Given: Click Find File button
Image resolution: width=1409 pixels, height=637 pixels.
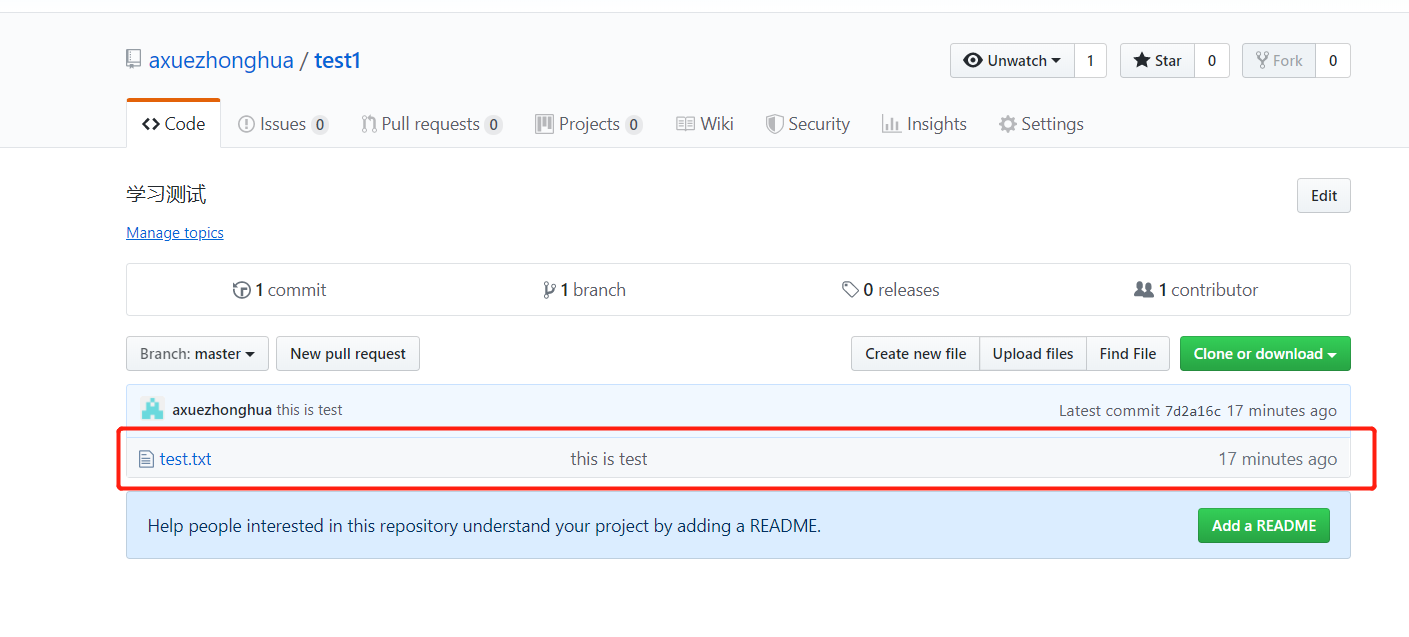Looking at the screenshot, I should (1128, 354).
